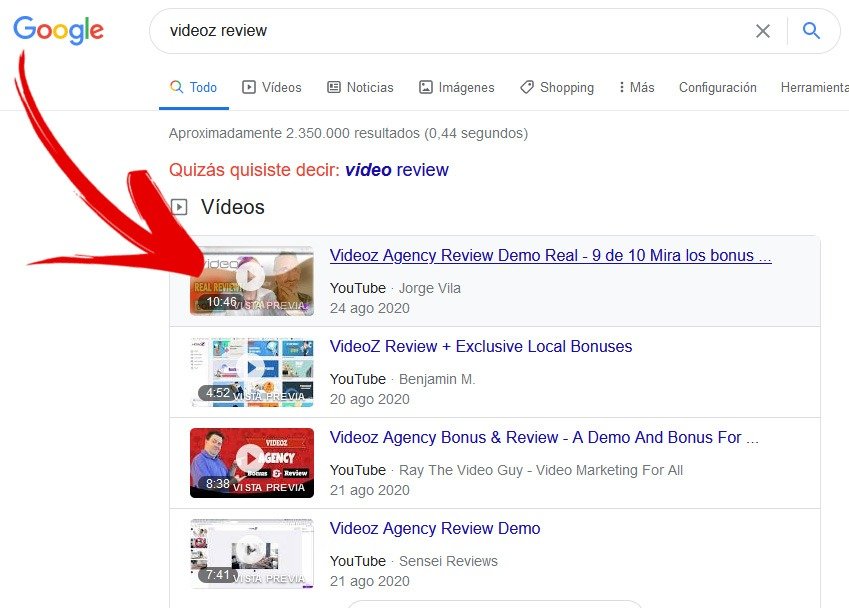Click the suggested 'video review' correction link

coord(397,169)
